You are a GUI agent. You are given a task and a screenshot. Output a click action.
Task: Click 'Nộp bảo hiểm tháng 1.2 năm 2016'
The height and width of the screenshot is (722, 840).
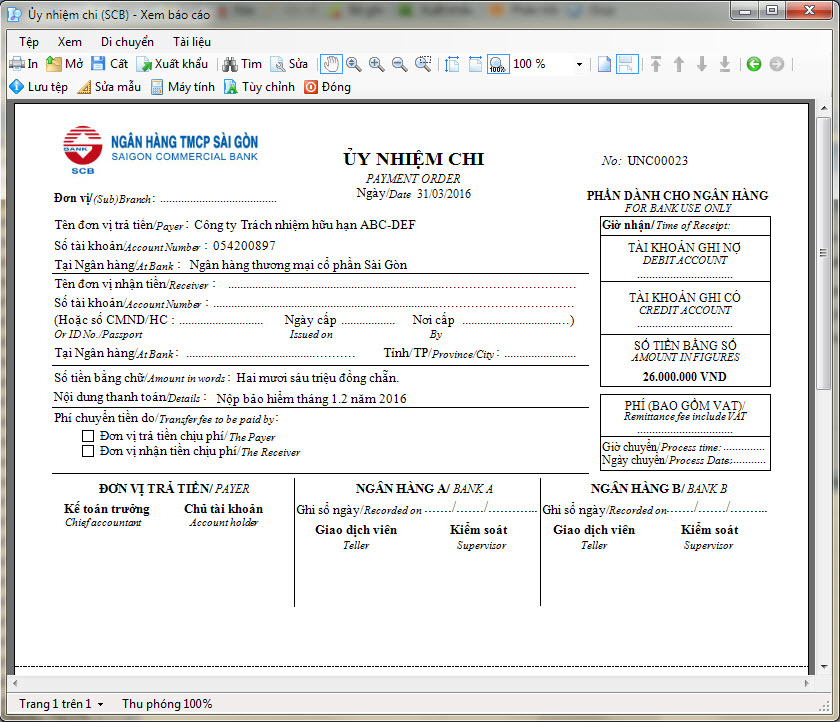click(311, 399)
